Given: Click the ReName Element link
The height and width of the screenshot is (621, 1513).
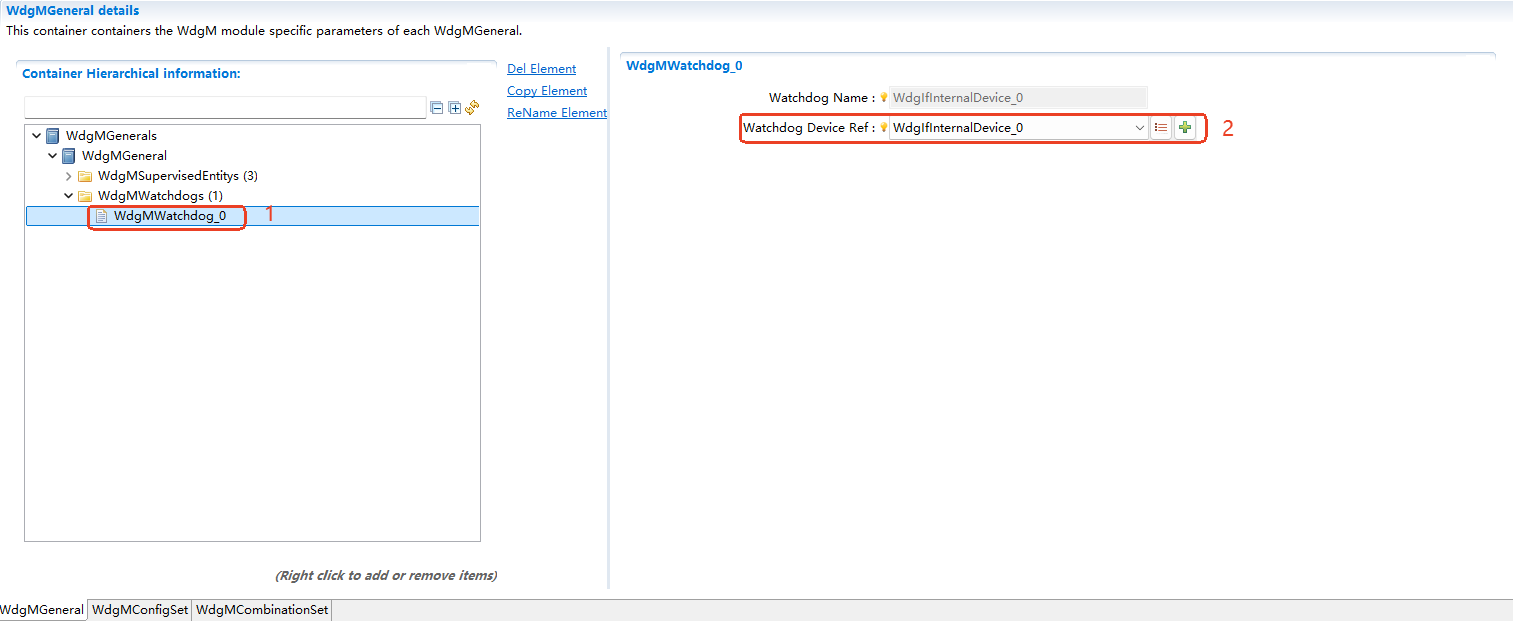Looking at the screenshot, I should (556, 112).
